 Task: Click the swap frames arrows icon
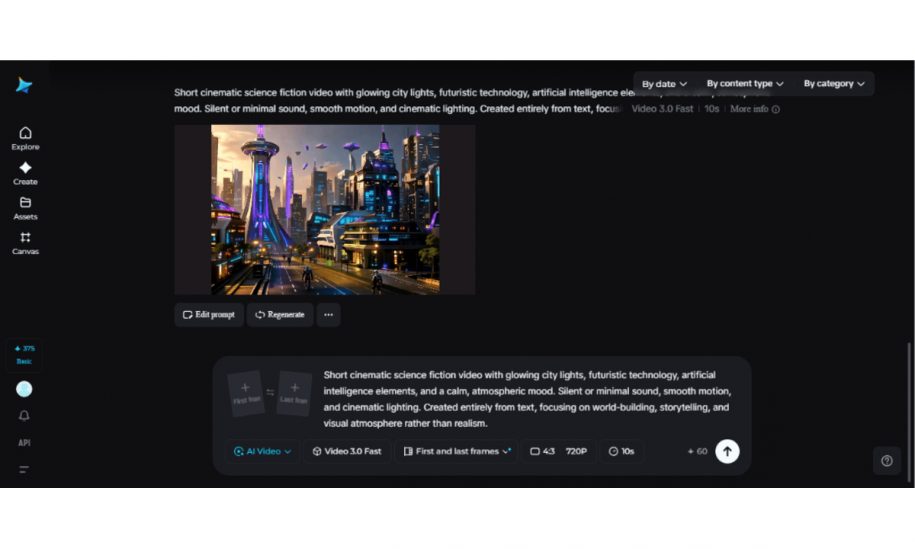tap(270, 392)
